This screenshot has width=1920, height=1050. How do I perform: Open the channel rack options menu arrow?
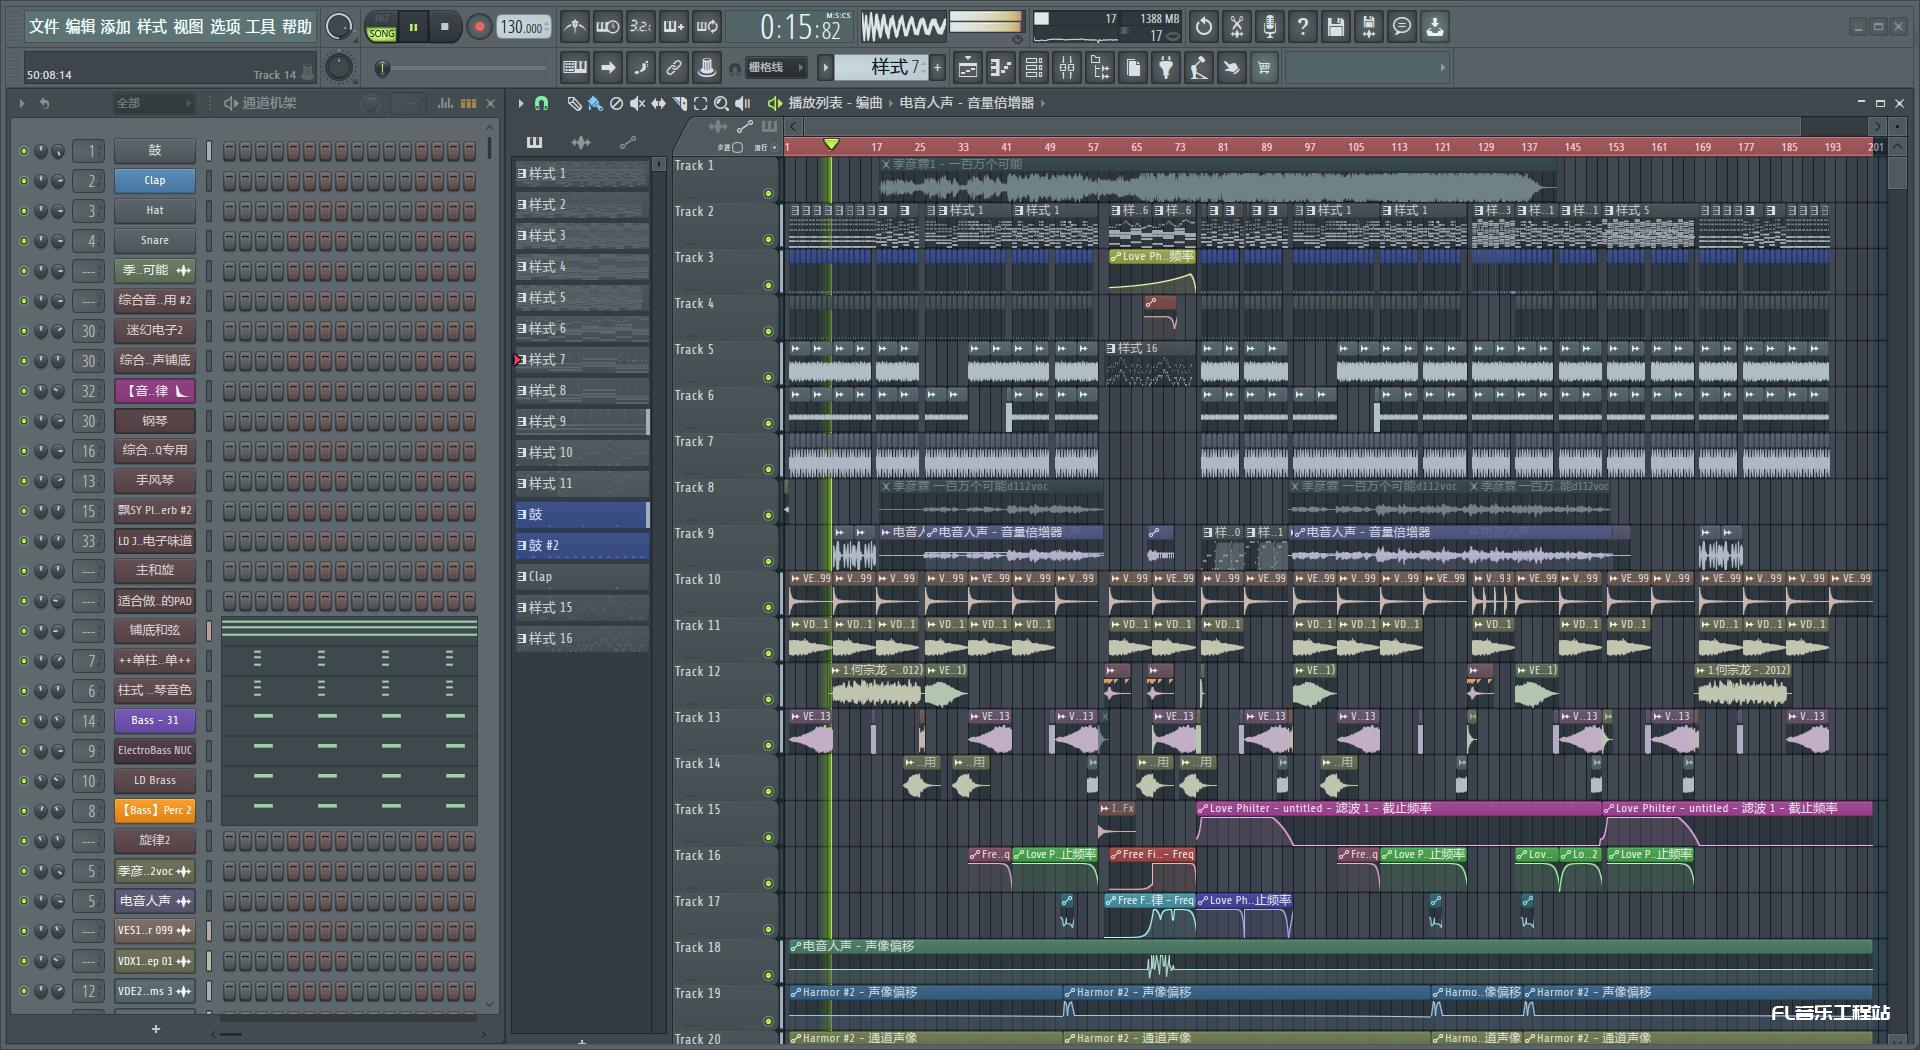coord(21,103)
